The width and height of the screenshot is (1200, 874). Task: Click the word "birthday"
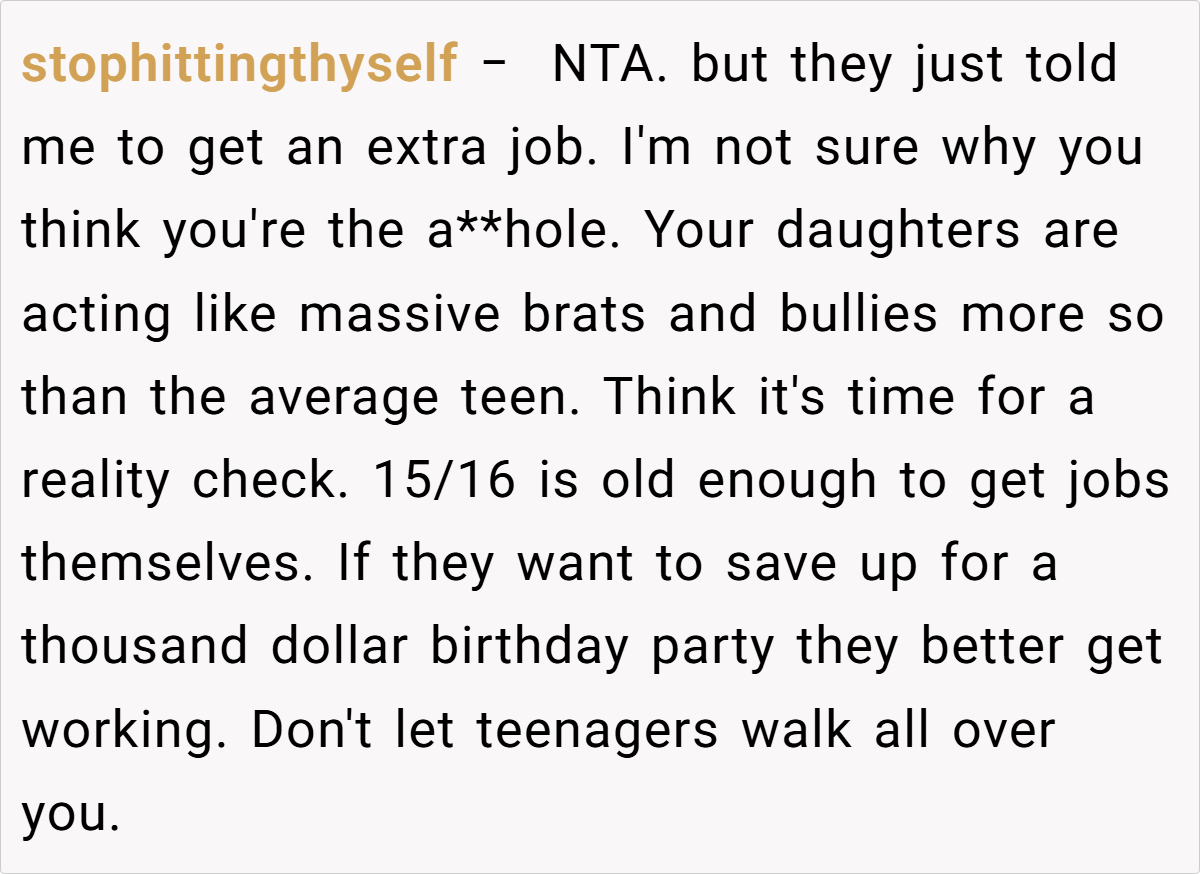click(x=530, y=647)
